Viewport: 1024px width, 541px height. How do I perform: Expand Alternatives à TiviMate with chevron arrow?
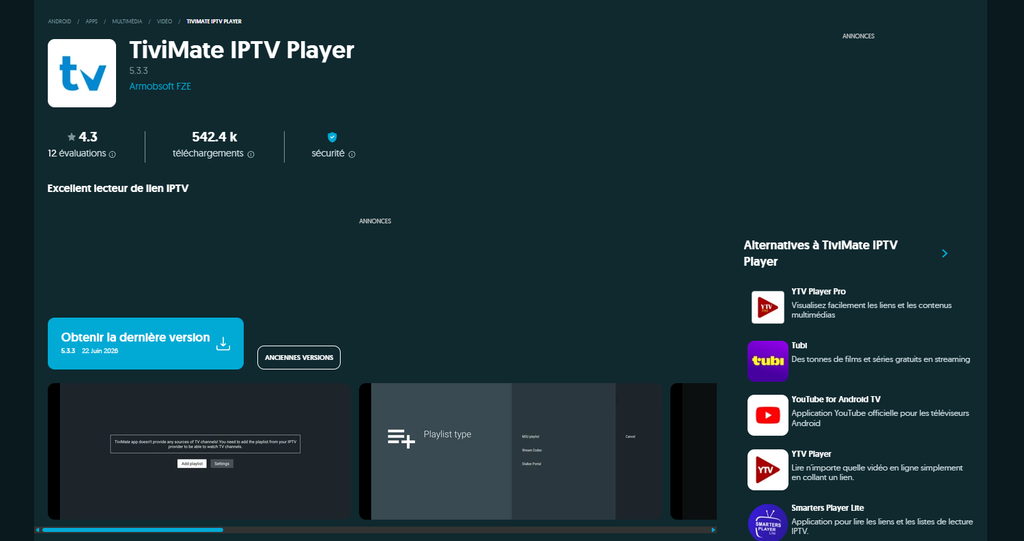coord(944,254)
